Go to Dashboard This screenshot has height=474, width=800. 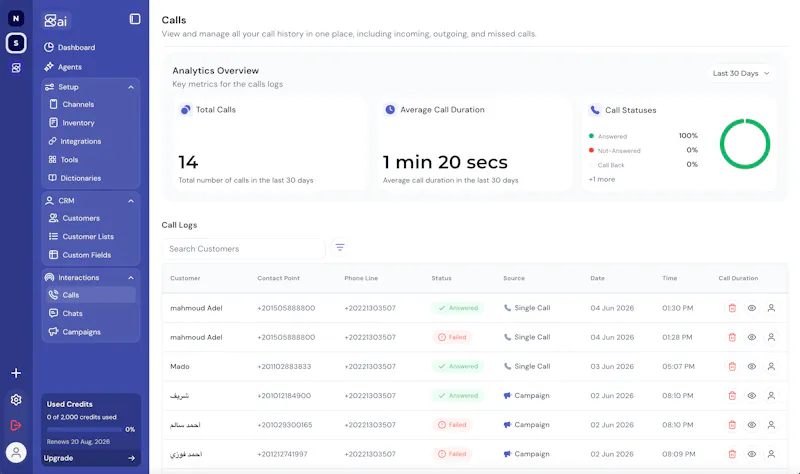pos(69,47)
